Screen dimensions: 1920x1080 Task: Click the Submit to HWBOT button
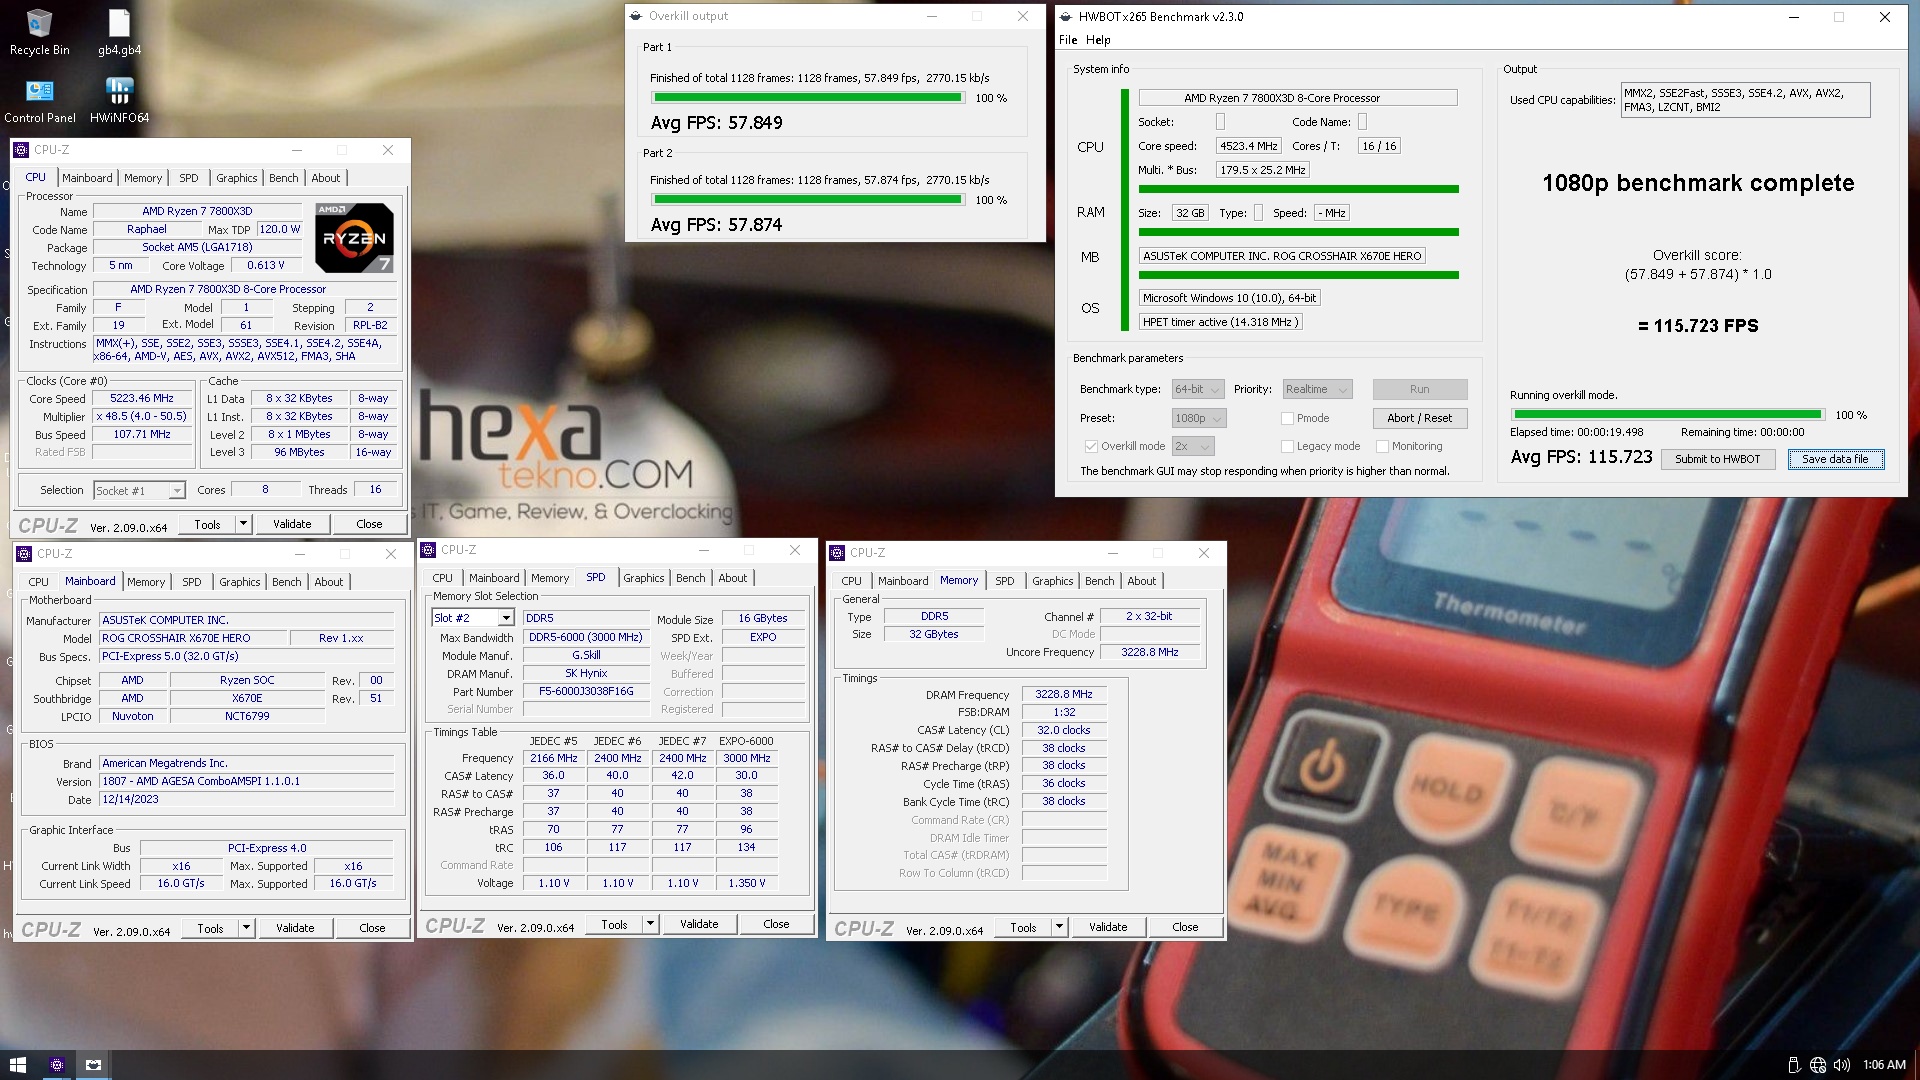pos(1718,459)
